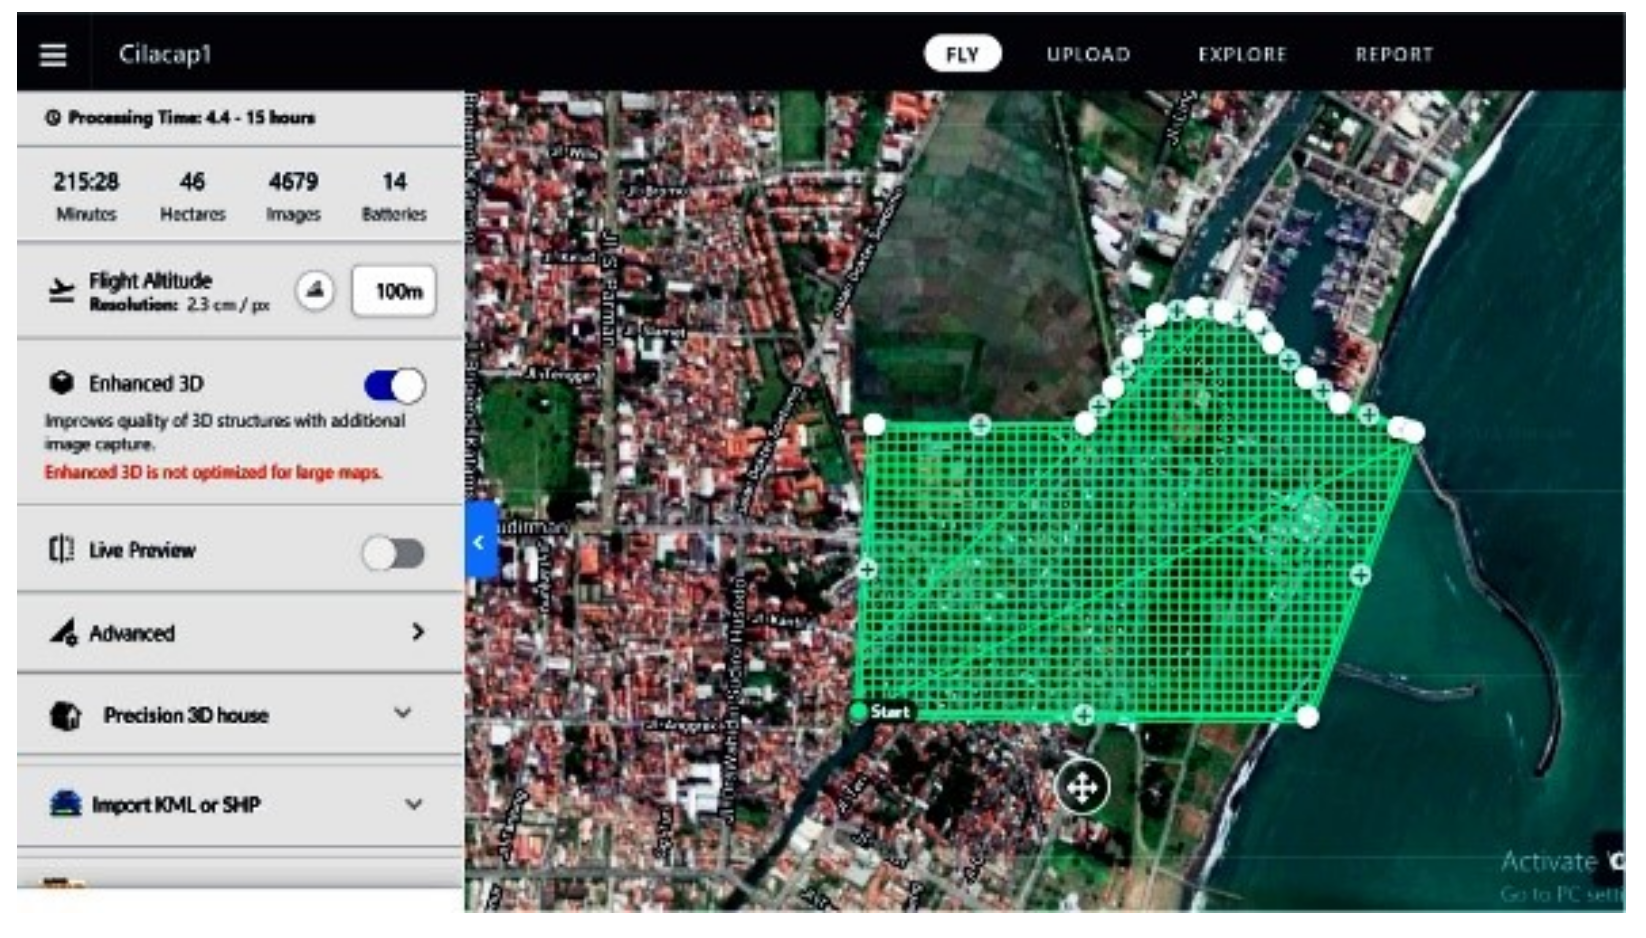
Task: Enable the Live Preview toggle
Action: [x=394, y=553]
